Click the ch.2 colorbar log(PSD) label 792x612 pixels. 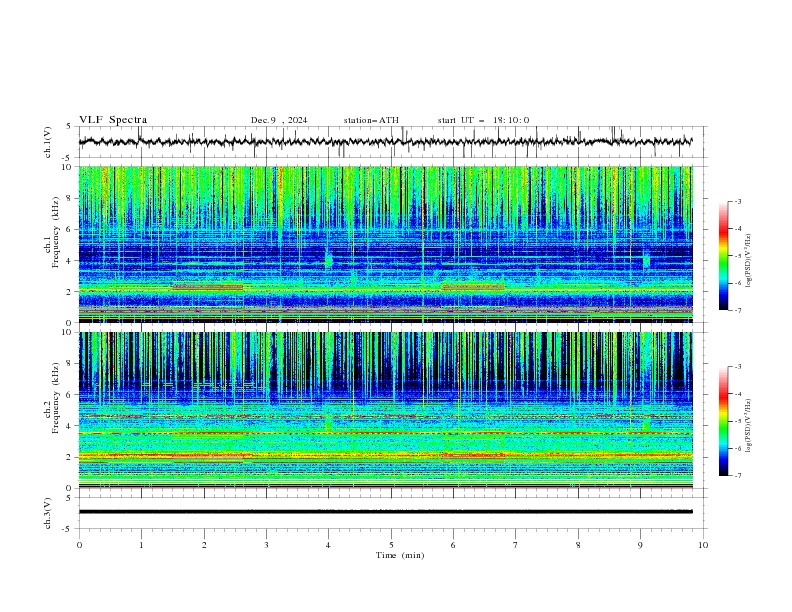point(749,425)
